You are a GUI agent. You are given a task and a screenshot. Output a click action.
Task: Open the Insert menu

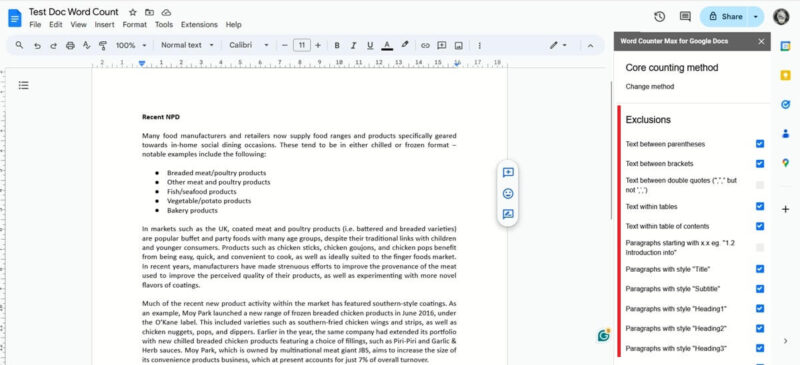[105, 25]
